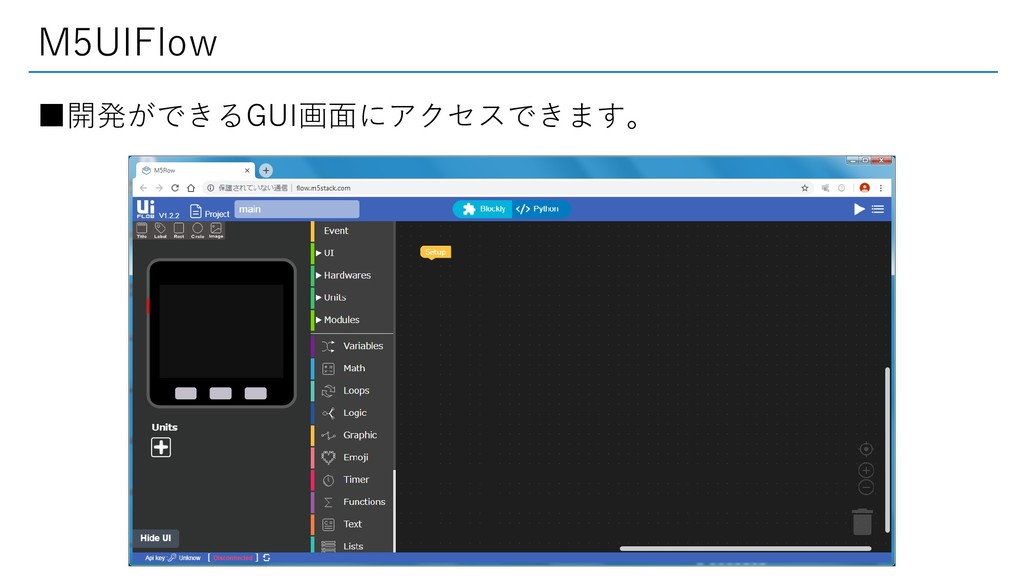View site security info icon
Image resolution: width=1024 pixels, height=576 pixels.
tap(210, 187)
